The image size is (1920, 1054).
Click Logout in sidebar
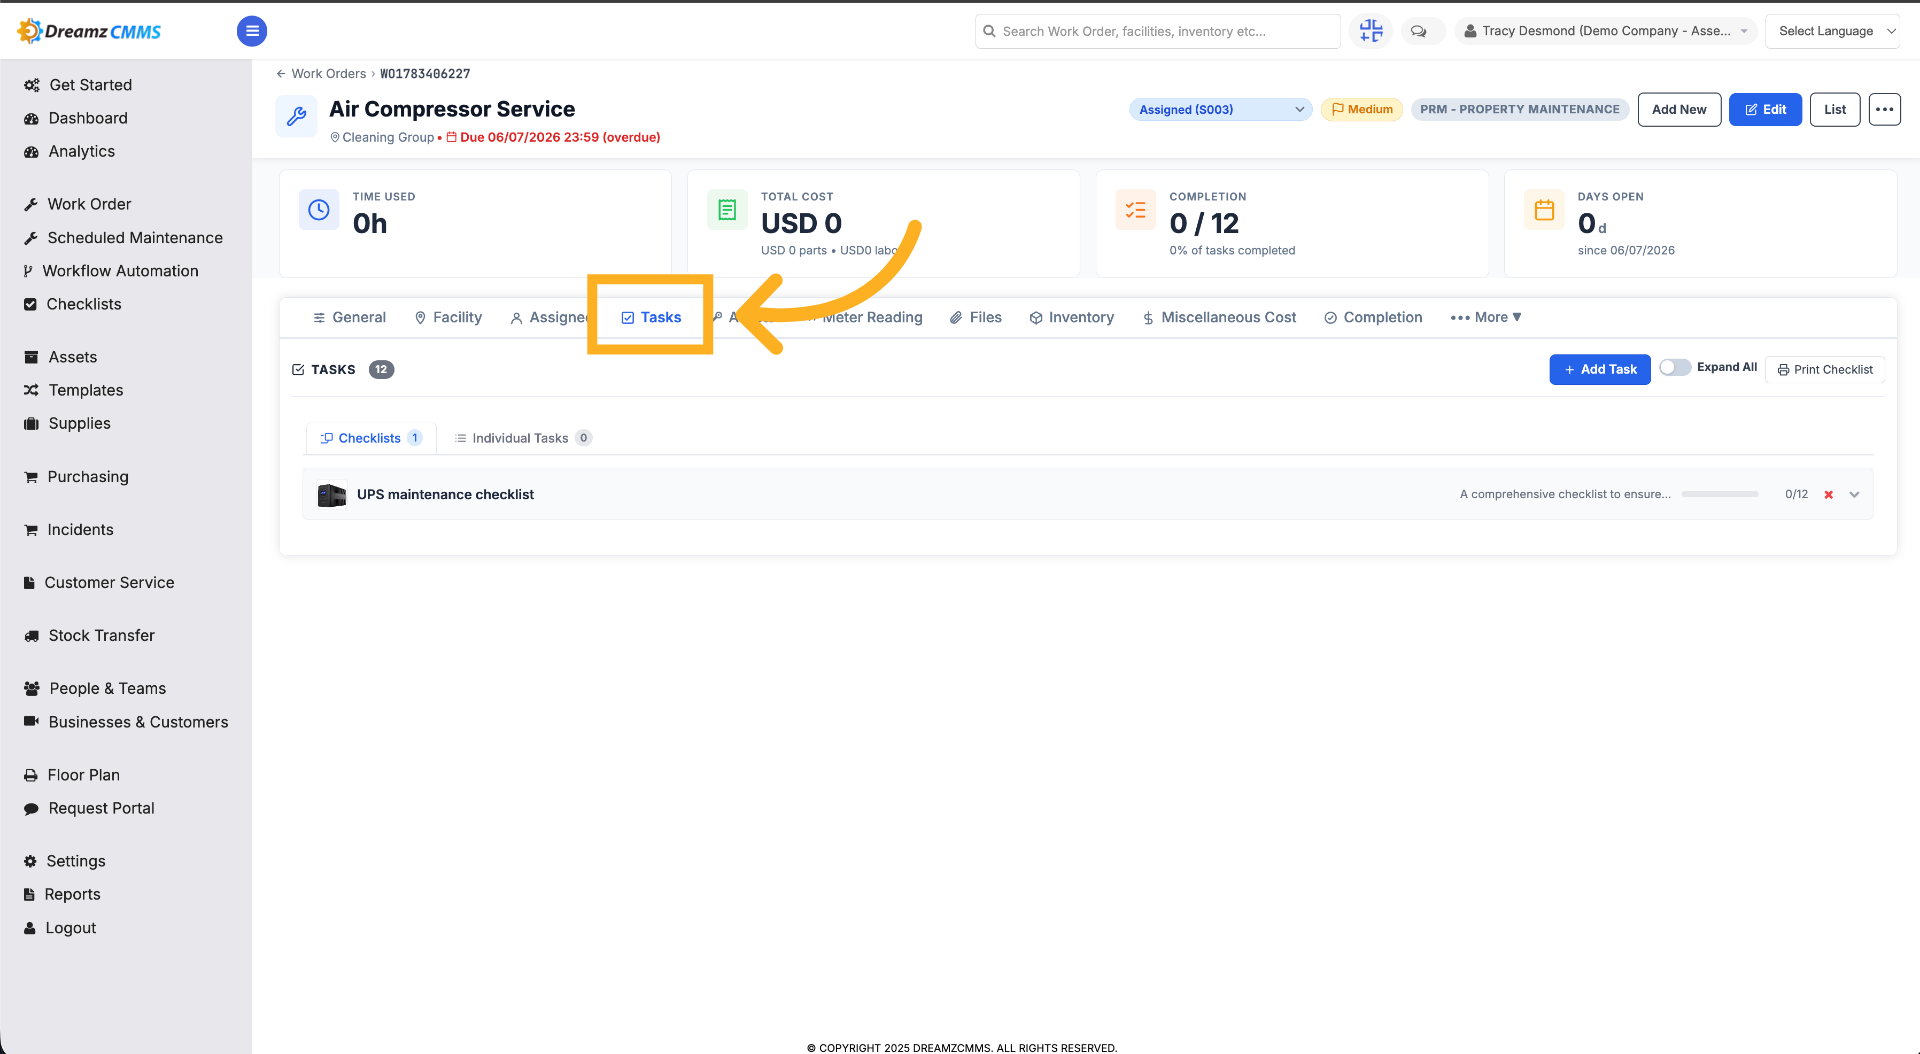71,928
